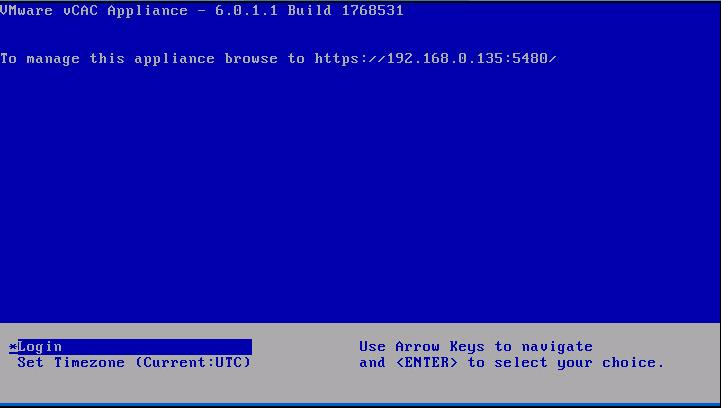
Task: Click 'Use Arrow Keys to navigate' hint text
Action: point(476,346)
